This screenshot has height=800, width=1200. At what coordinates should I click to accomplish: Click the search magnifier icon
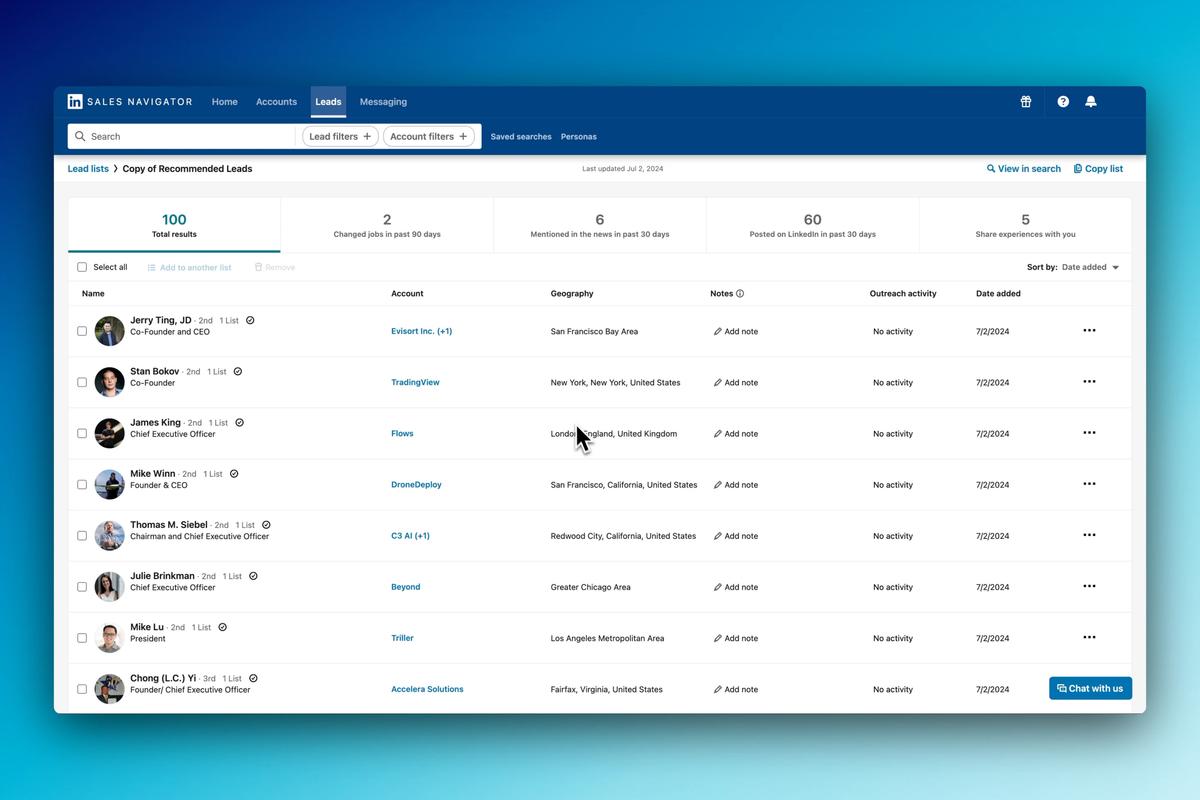pos(80,136)
